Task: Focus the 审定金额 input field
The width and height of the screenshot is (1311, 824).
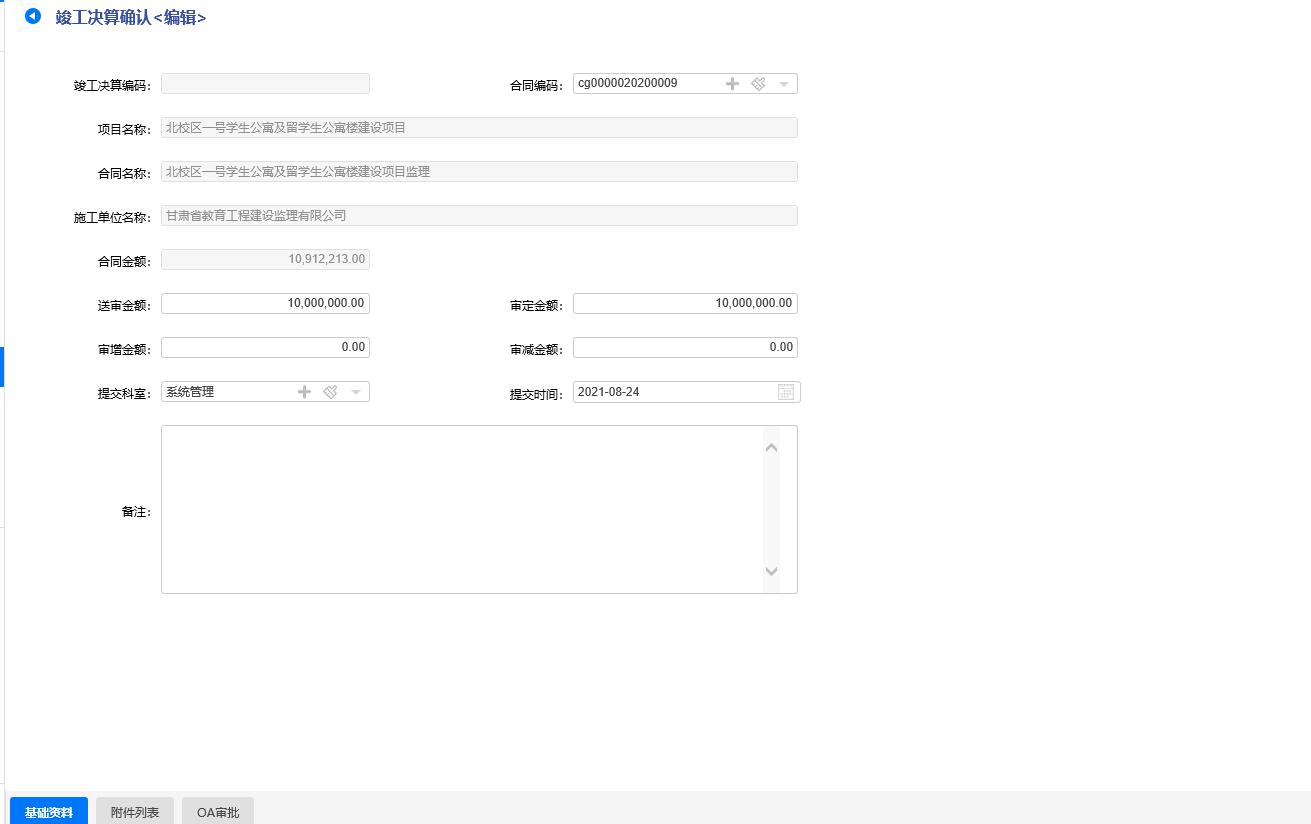Action: (685, 303)
